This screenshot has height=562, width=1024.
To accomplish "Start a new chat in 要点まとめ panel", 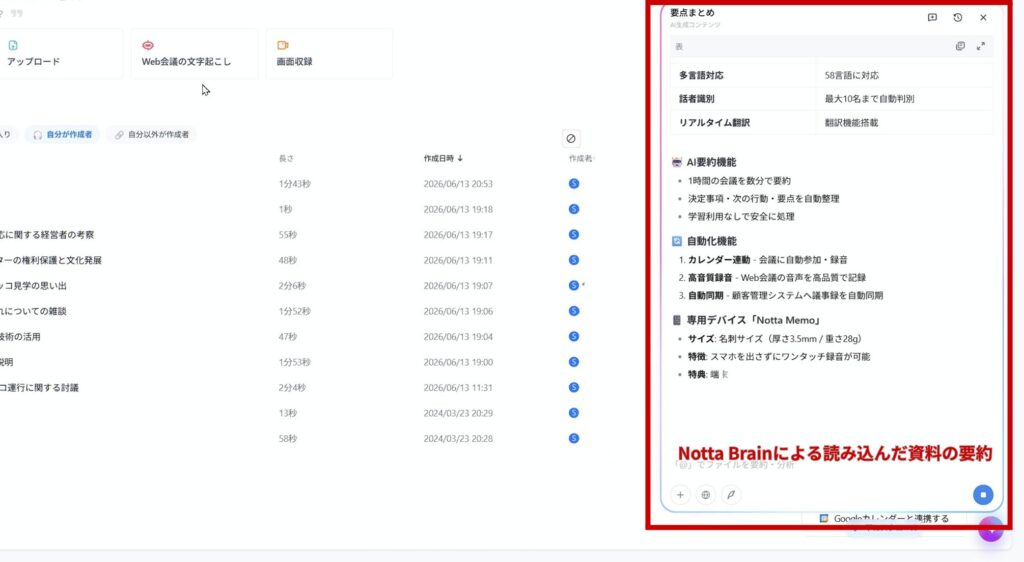I will (932, 18).
